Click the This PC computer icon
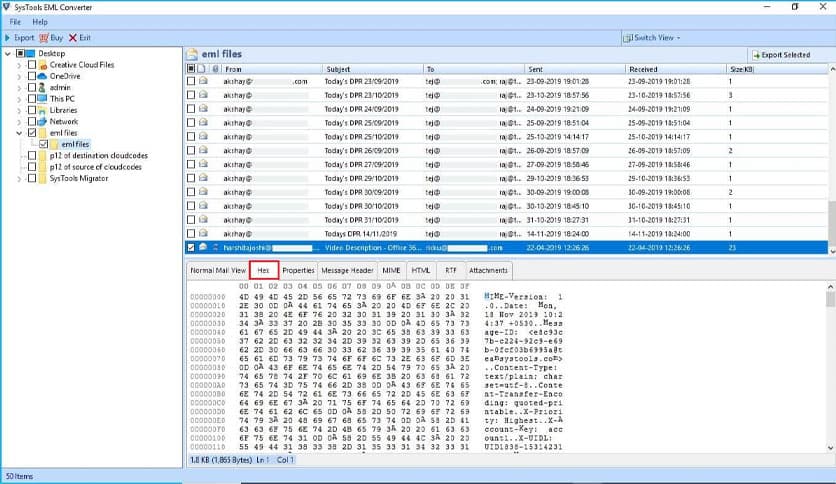Viewport: 836px width, 484px height. pyautogui.click(x=42, y=99)
